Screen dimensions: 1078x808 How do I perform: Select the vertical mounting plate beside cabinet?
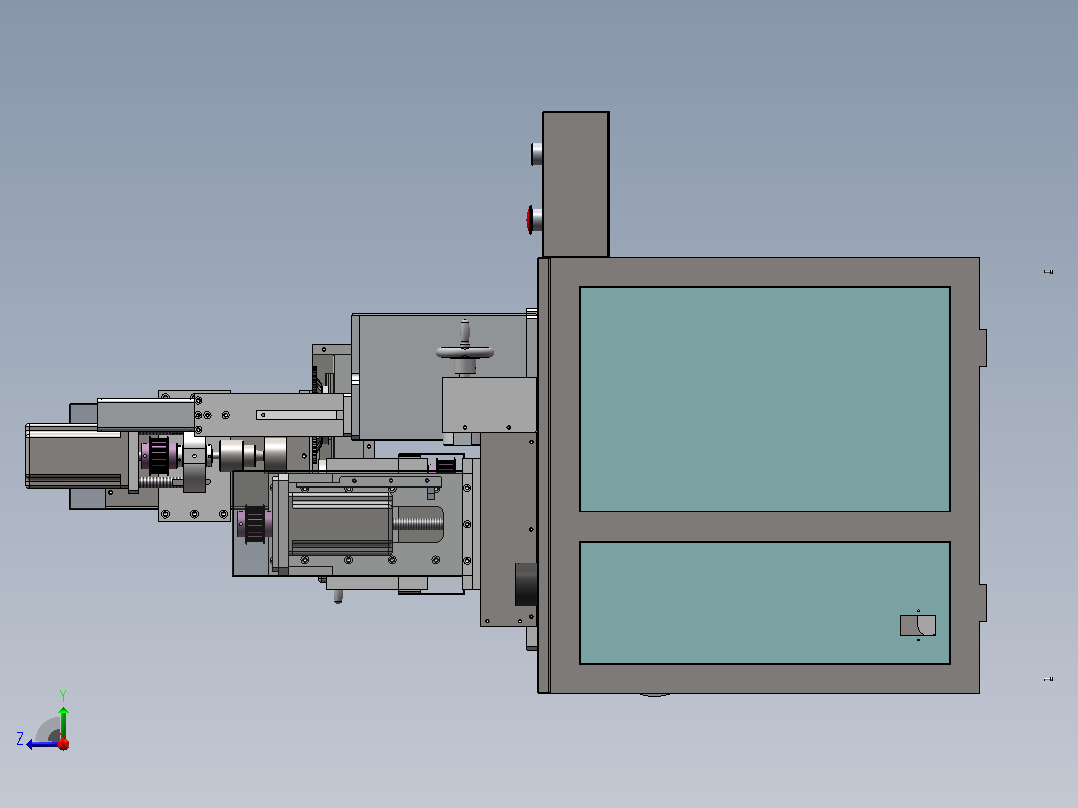coord(509,529)
